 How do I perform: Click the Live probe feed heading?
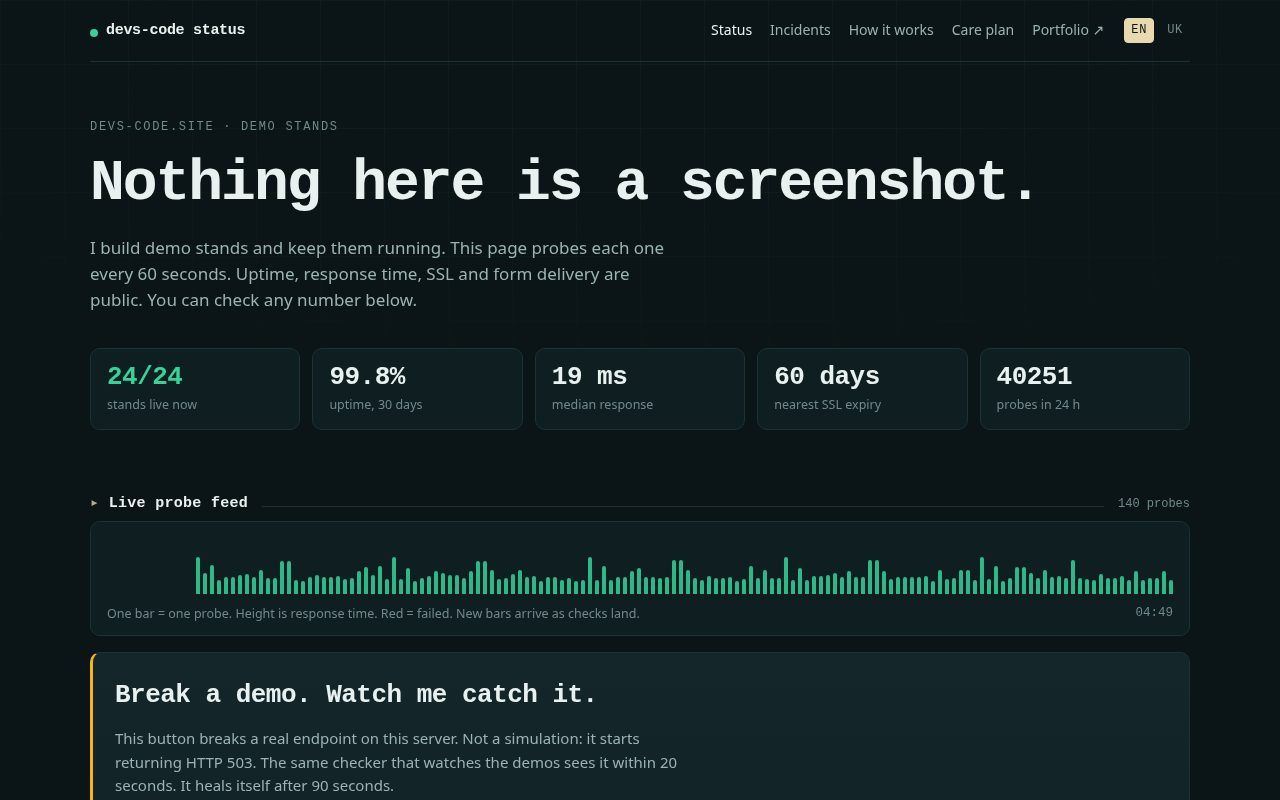click(178, 503)
